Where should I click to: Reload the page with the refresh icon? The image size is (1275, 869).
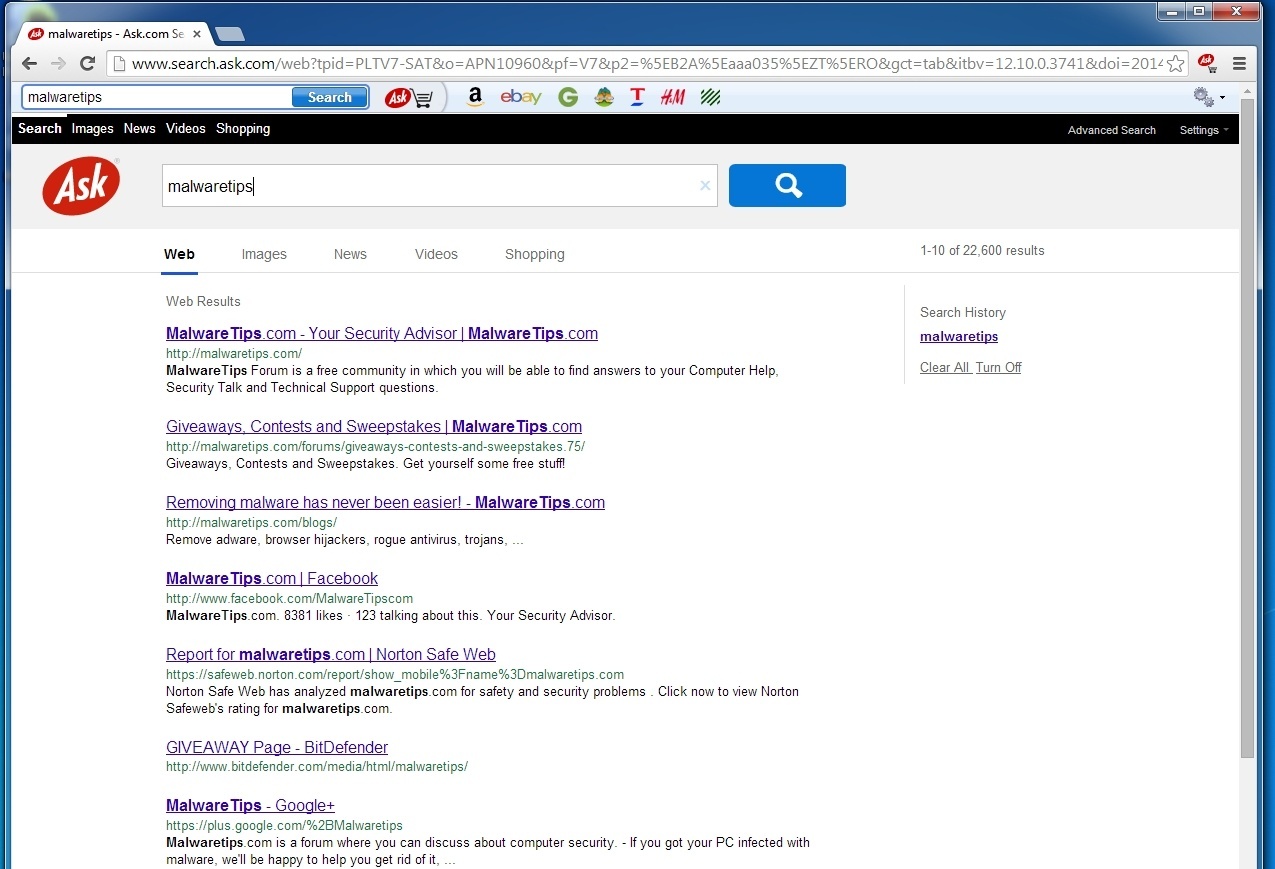(88, 63)
